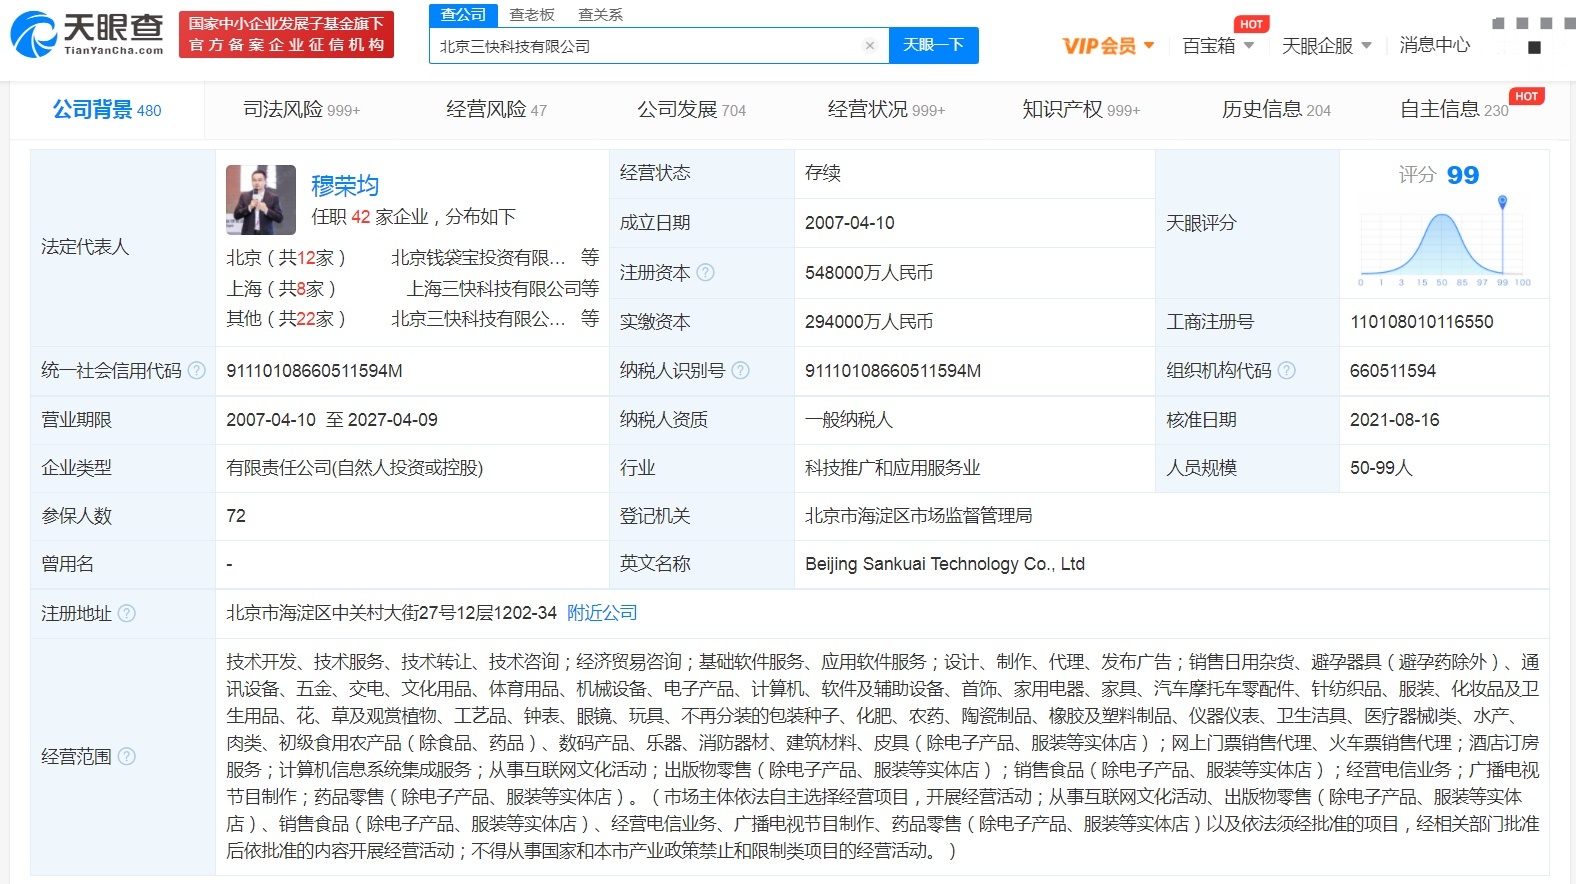Switch to the 查老板 search tab
The height and width of the screenshot is (884, 1576).
coord(532,15)
